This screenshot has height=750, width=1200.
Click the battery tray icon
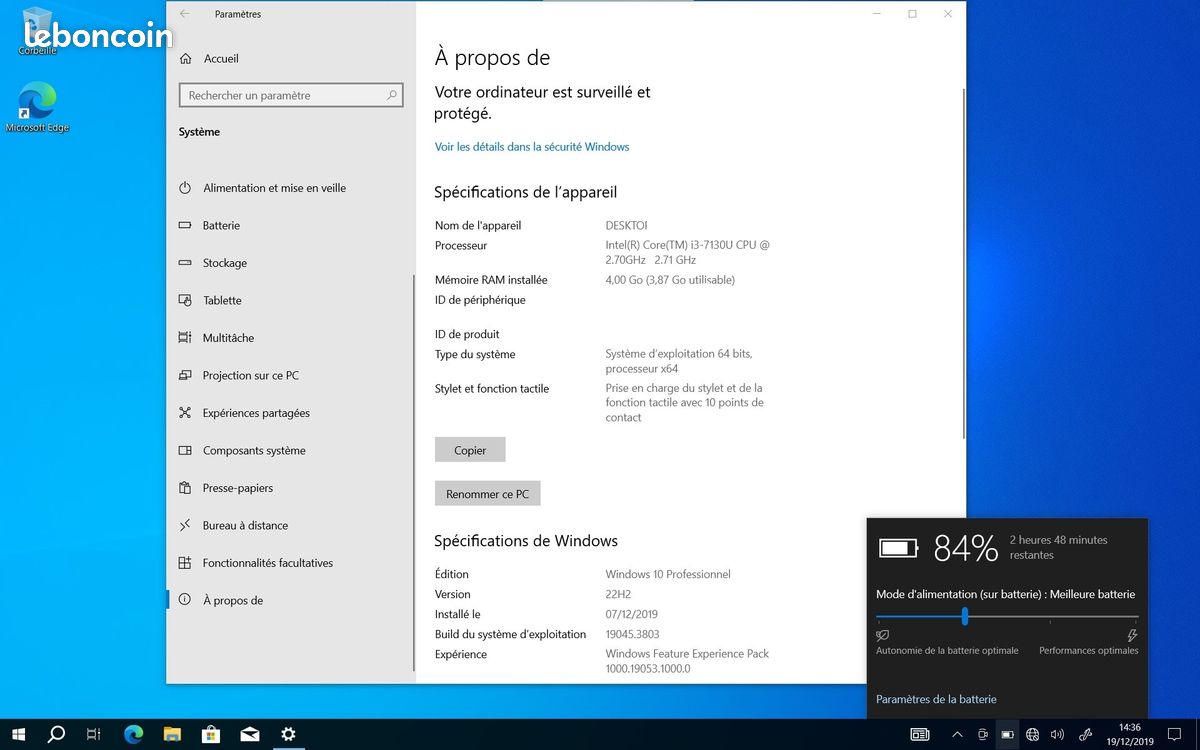(x=1008, y=735)
